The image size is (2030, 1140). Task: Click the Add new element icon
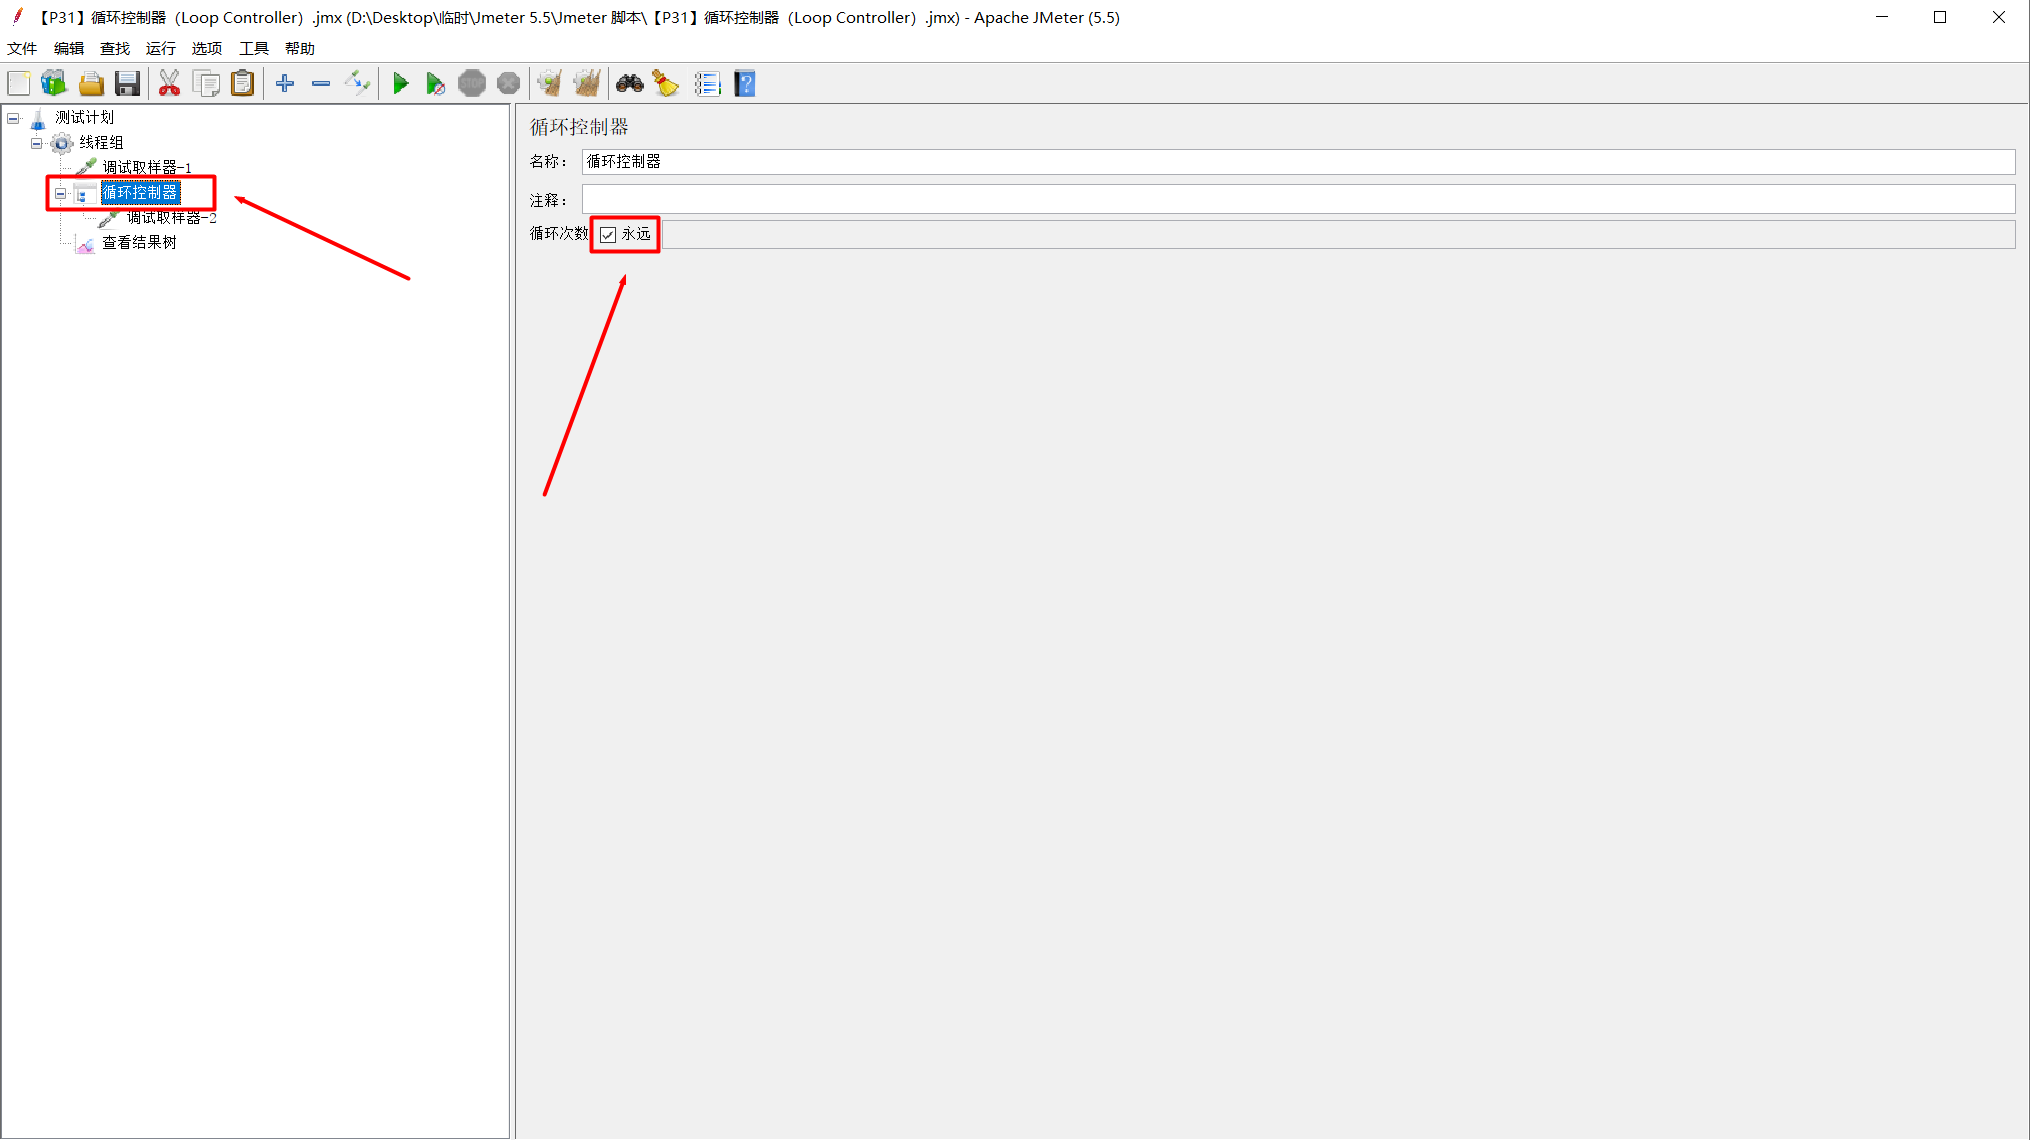point(284,84)
